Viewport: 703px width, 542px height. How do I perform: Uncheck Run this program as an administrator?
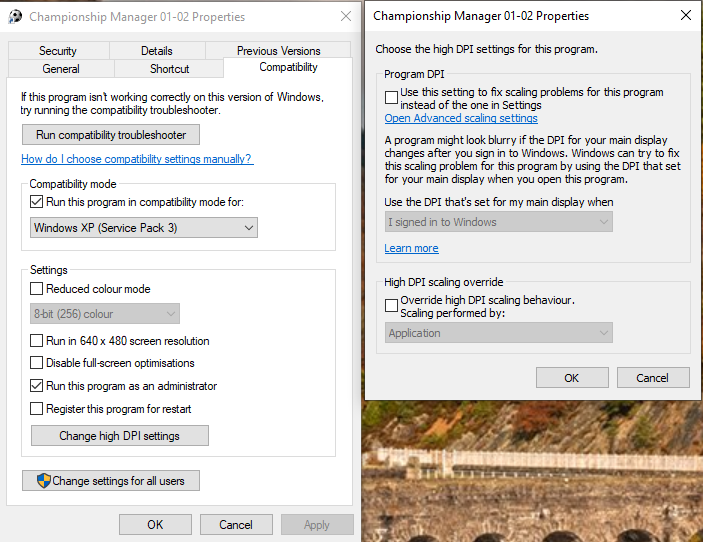pyautogui.click(x=36, y=386)
